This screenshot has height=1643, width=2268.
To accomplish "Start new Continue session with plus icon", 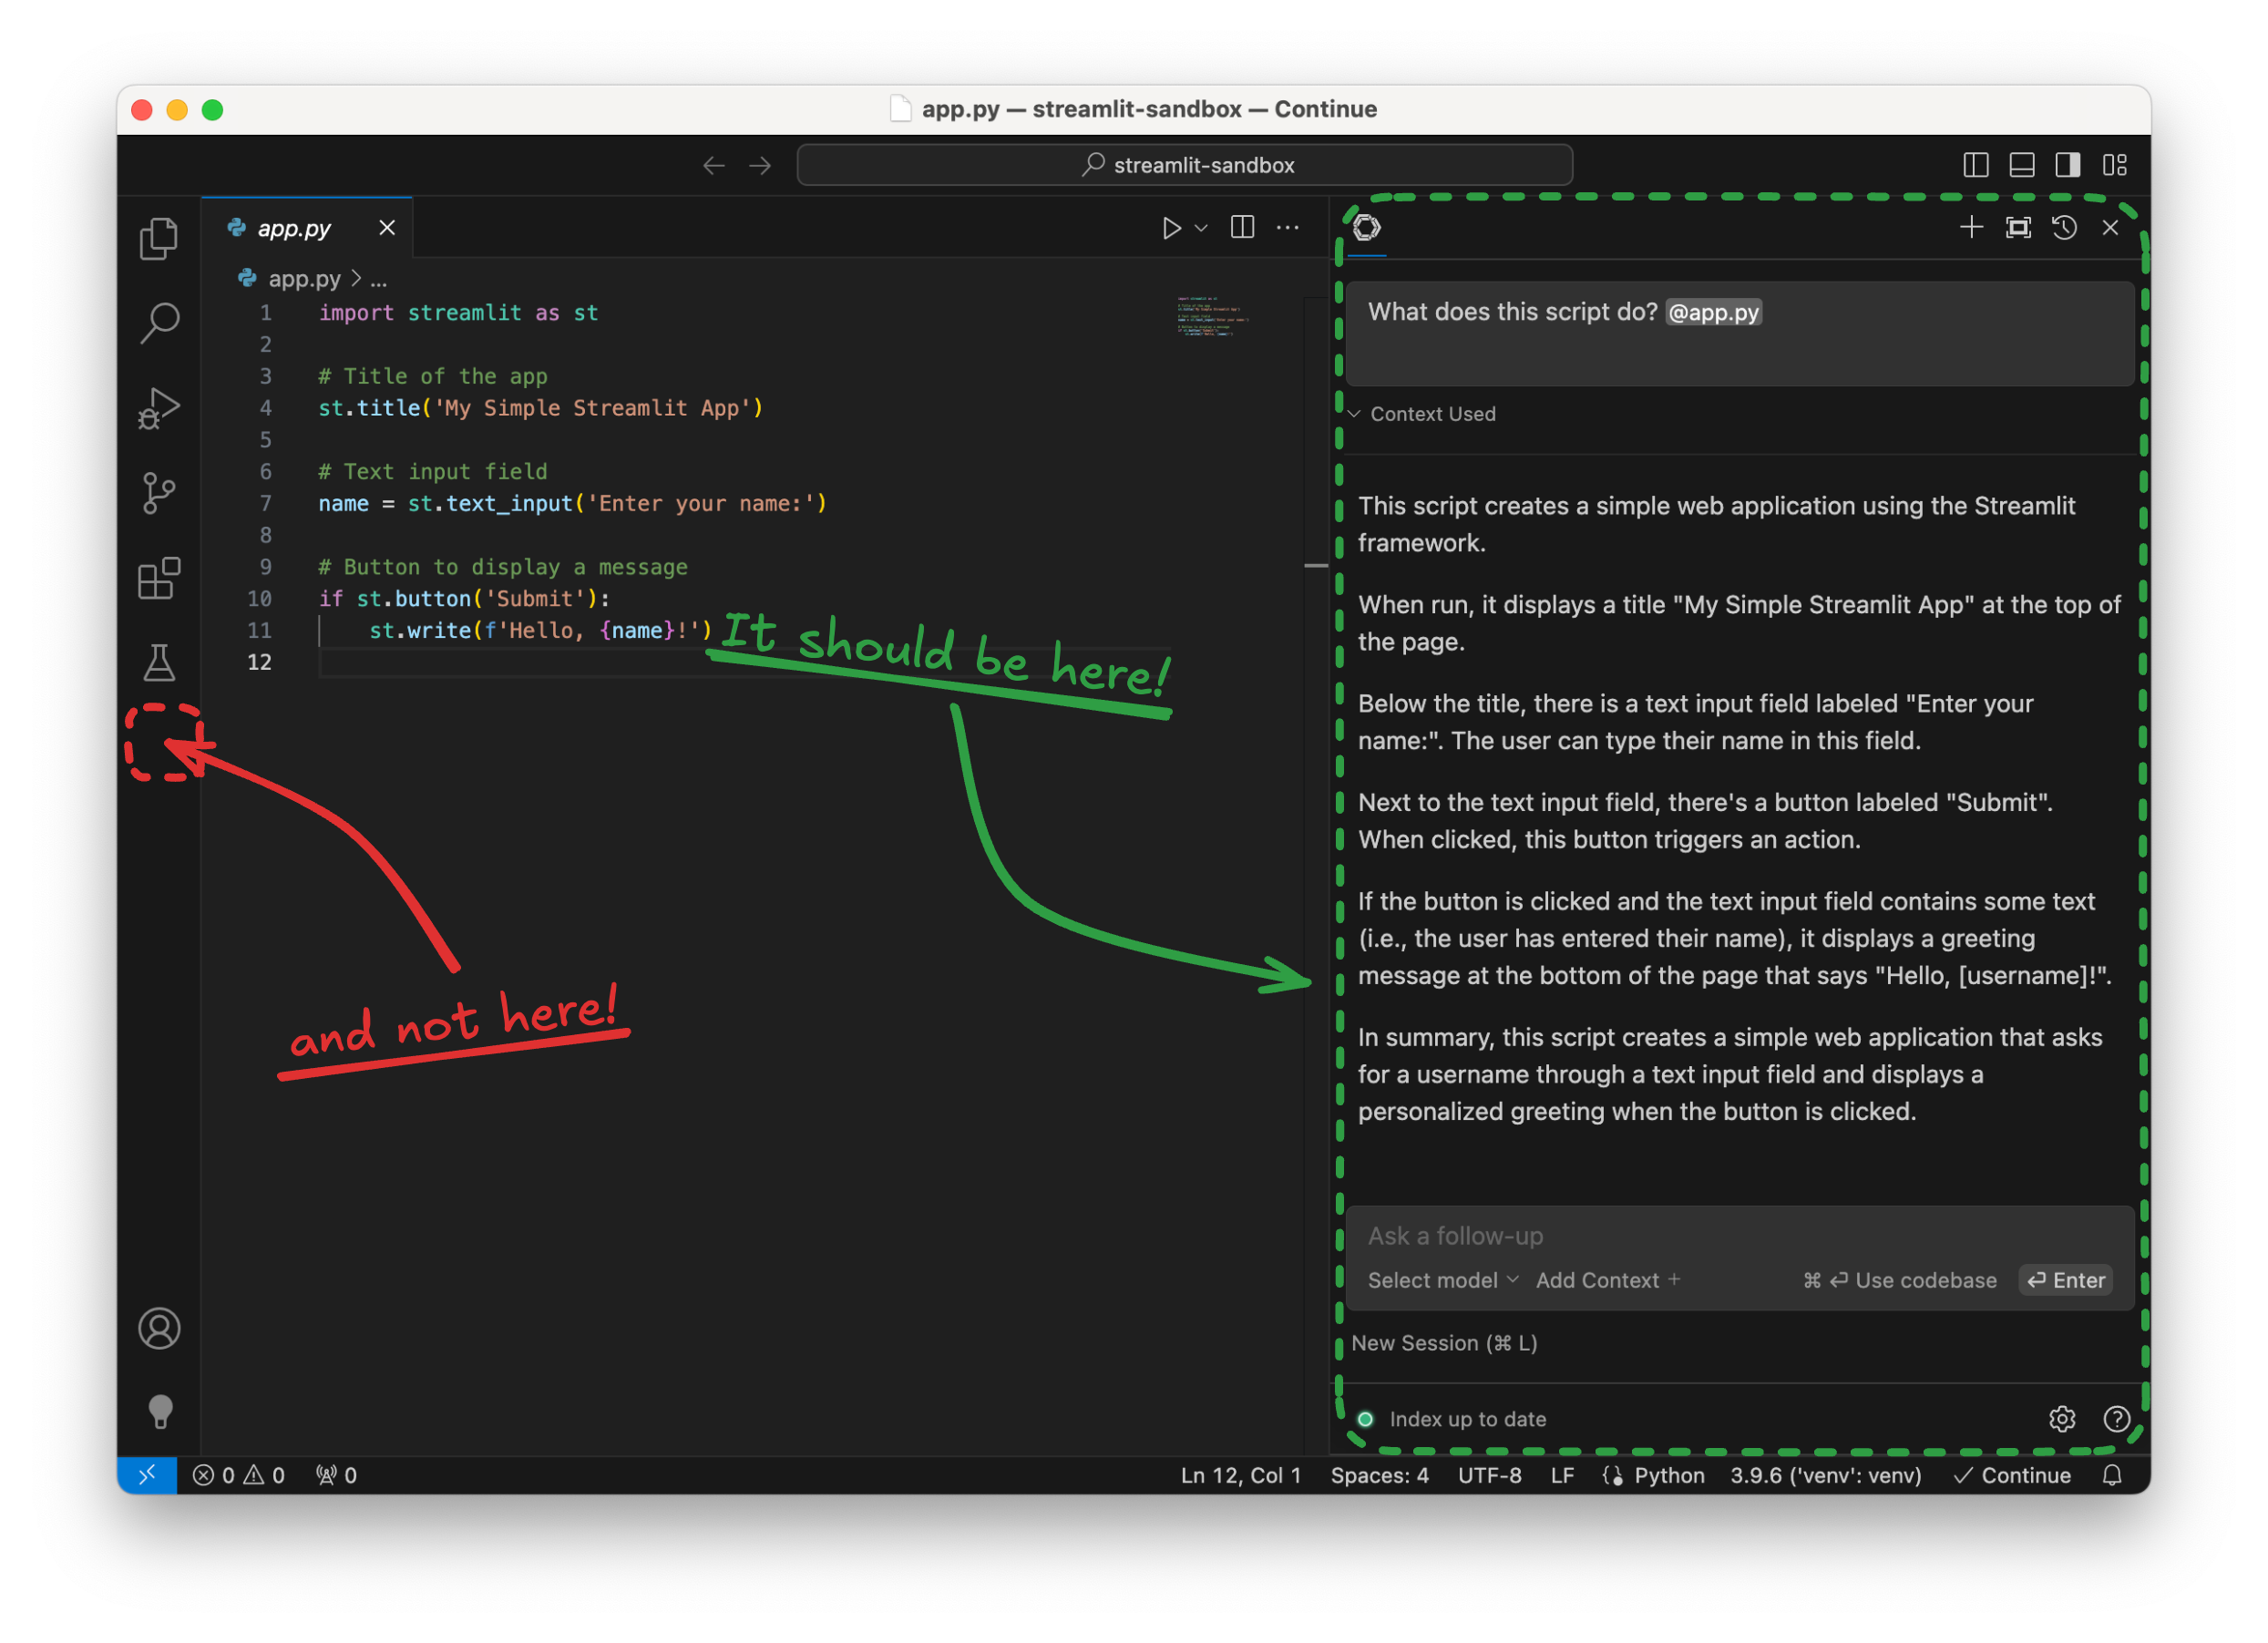I will (1971, 228).
